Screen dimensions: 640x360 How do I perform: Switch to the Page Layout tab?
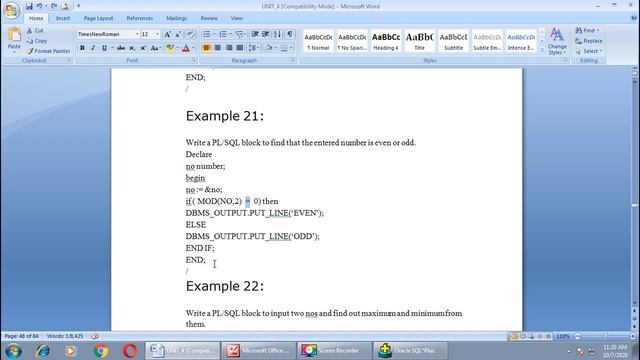pyautogui.click(x=98, y=18)
